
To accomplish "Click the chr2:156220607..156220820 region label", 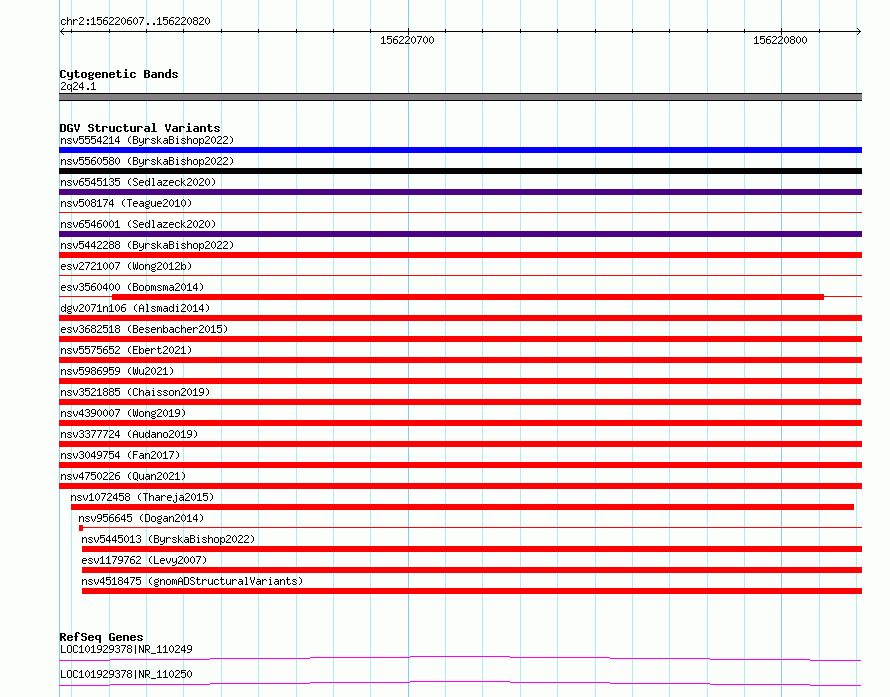I will [135, 21].
